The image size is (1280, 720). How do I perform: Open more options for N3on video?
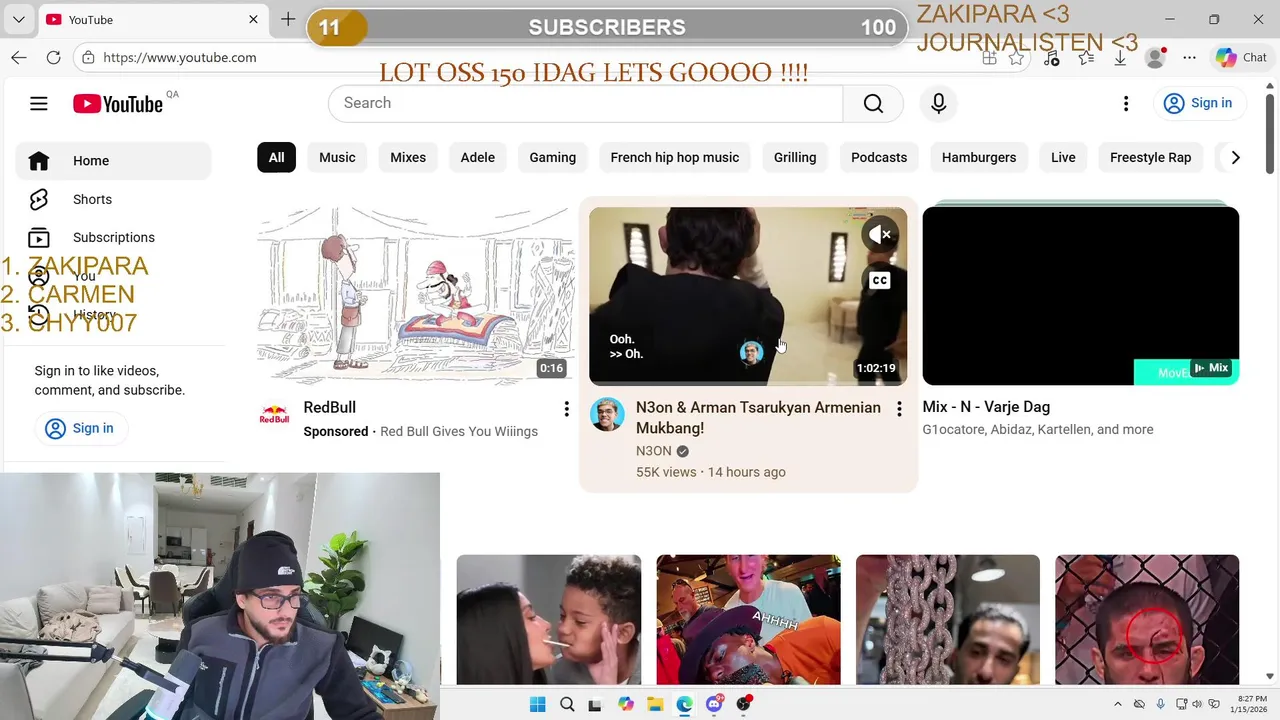[899, 409]
